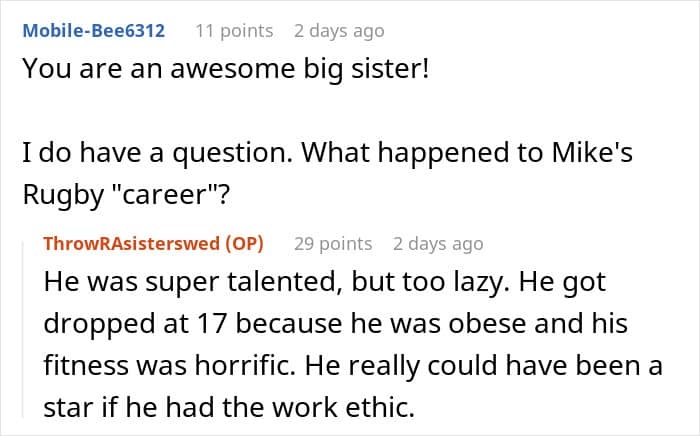Click the 'I do have a question' line
This screenshot has height=436, width=700.
327,152
